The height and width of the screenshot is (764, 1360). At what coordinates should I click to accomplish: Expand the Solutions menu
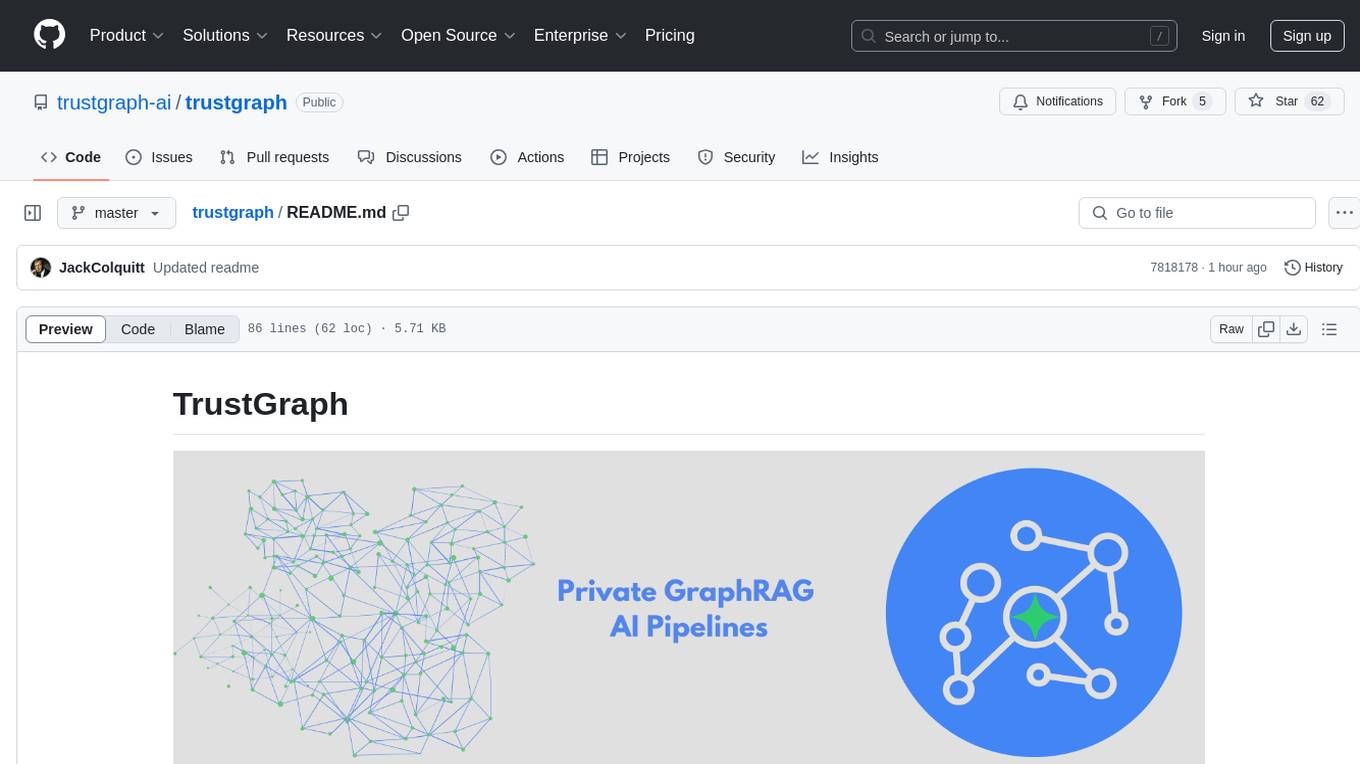[225, 35]
